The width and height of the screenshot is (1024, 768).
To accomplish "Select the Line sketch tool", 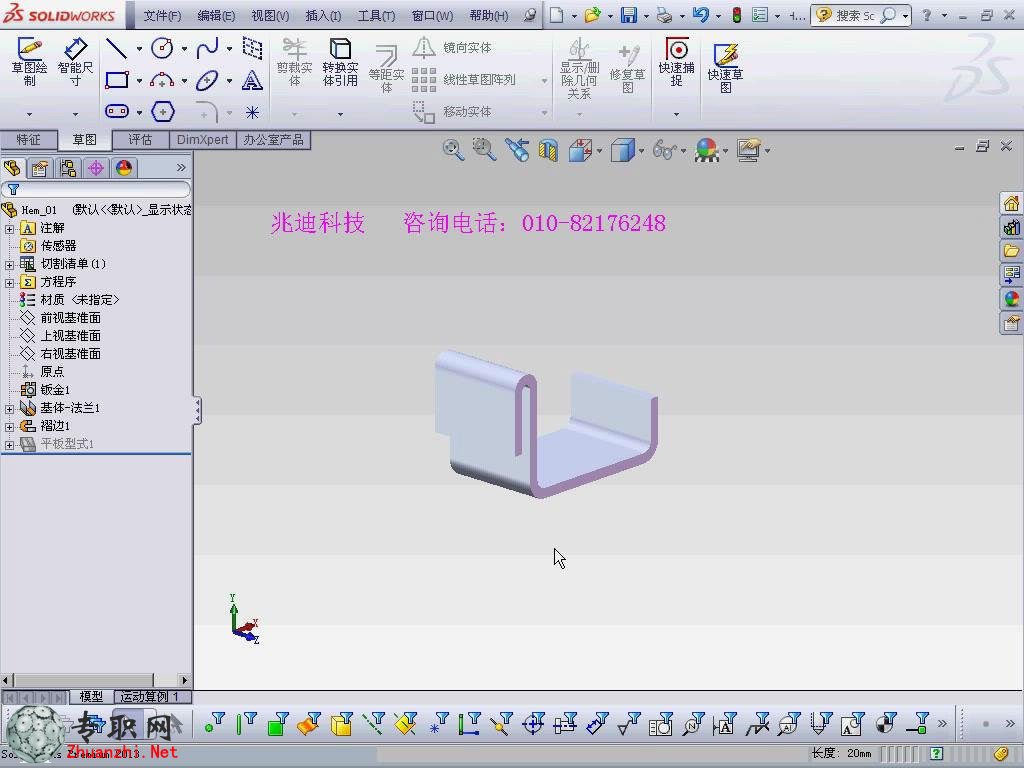I will [x=116, y=48].
